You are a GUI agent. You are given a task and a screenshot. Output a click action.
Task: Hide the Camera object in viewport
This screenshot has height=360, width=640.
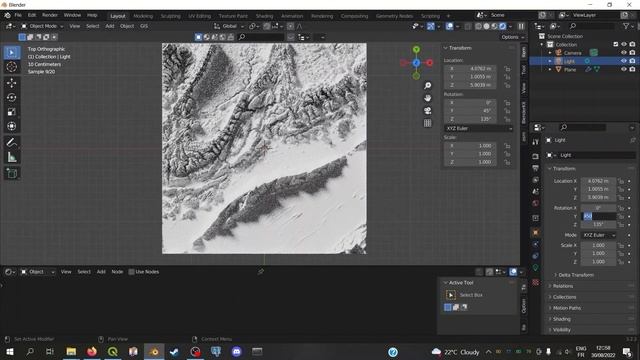coord(624,53)
